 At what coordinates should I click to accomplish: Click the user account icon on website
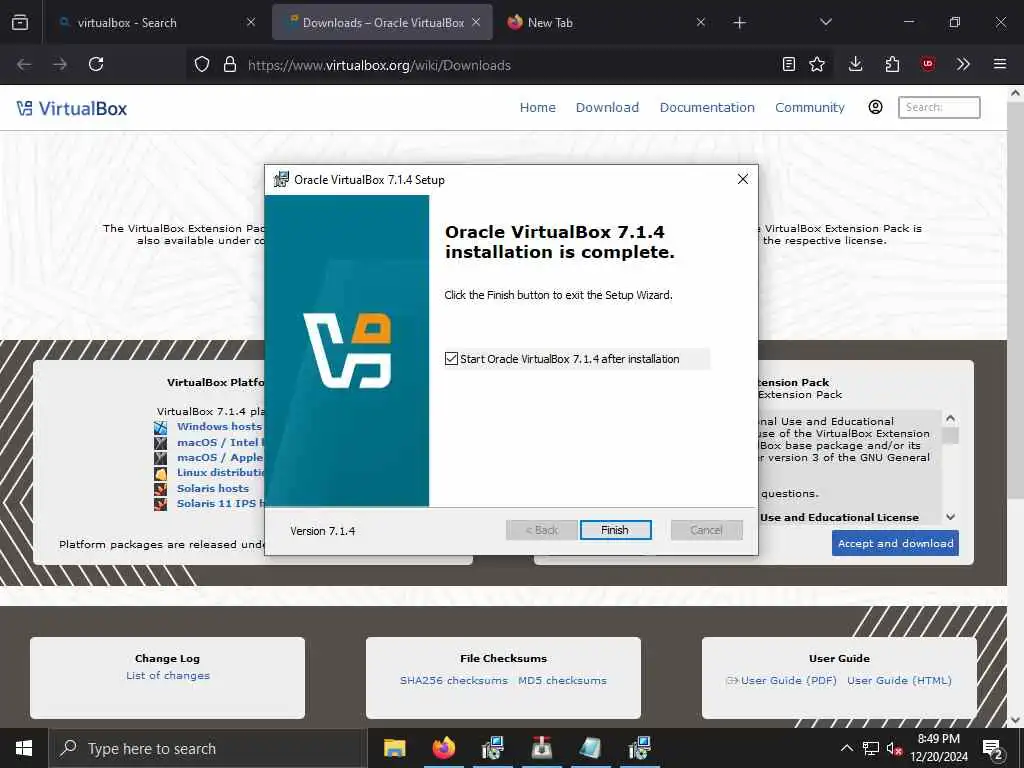coord(876,107)
